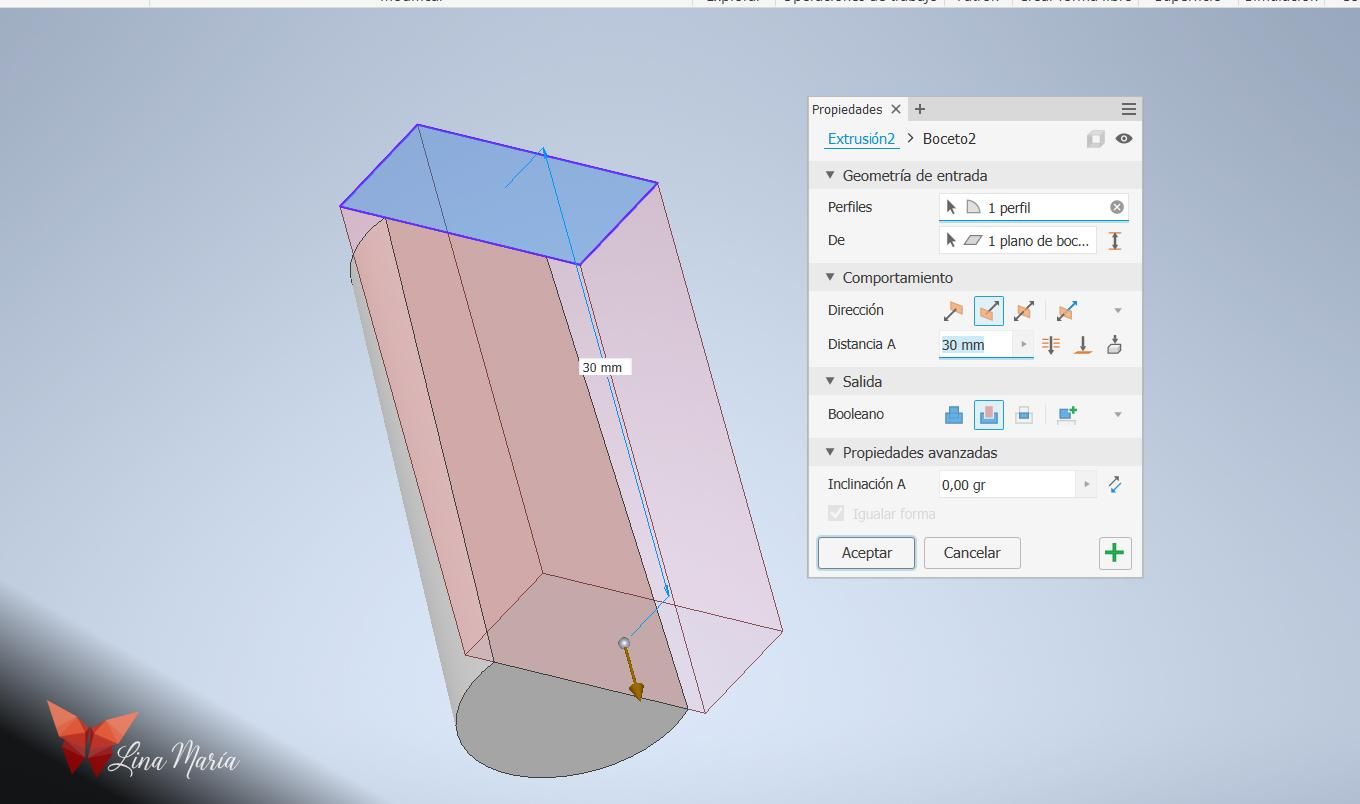
Task: Select the Intersect boolean icon
Action: pos(1024,415)
